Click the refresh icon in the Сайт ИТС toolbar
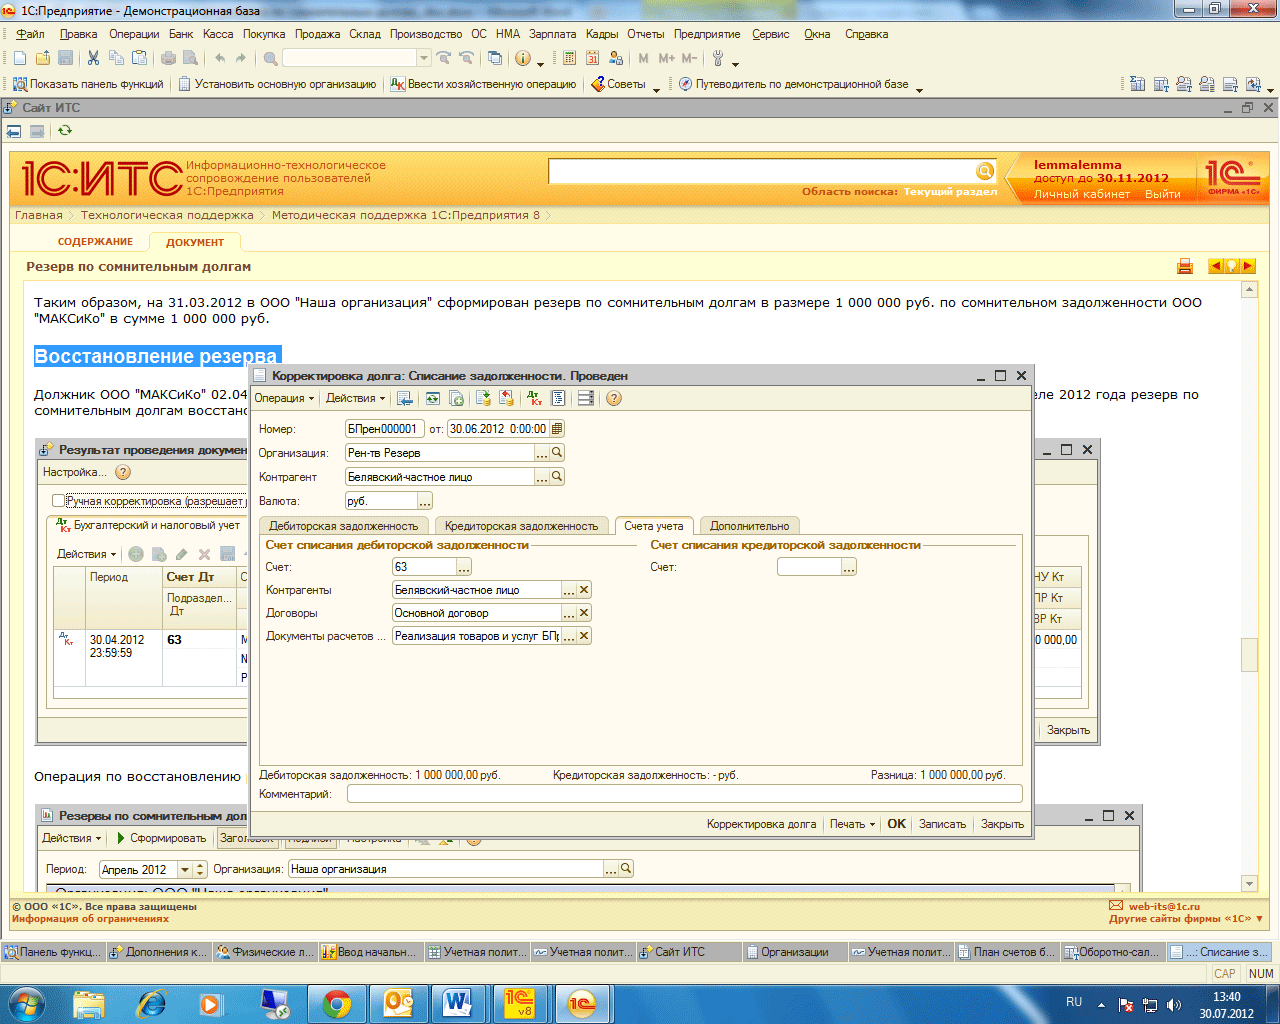The image size is (1280, 1024). (65, 131)
